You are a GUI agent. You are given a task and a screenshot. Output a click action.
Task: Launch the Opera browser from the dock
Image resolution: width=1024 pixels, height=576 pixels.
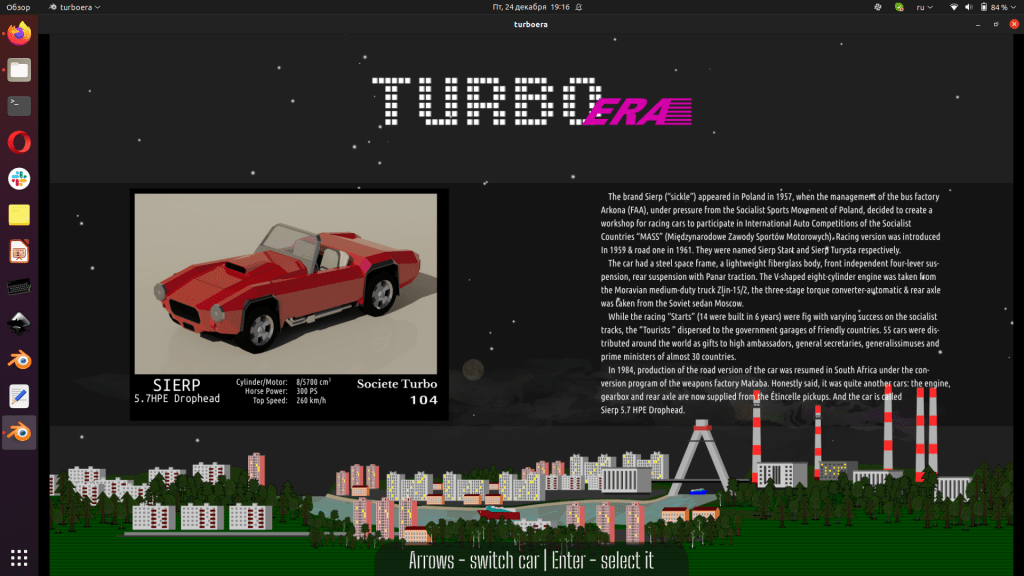19,142
